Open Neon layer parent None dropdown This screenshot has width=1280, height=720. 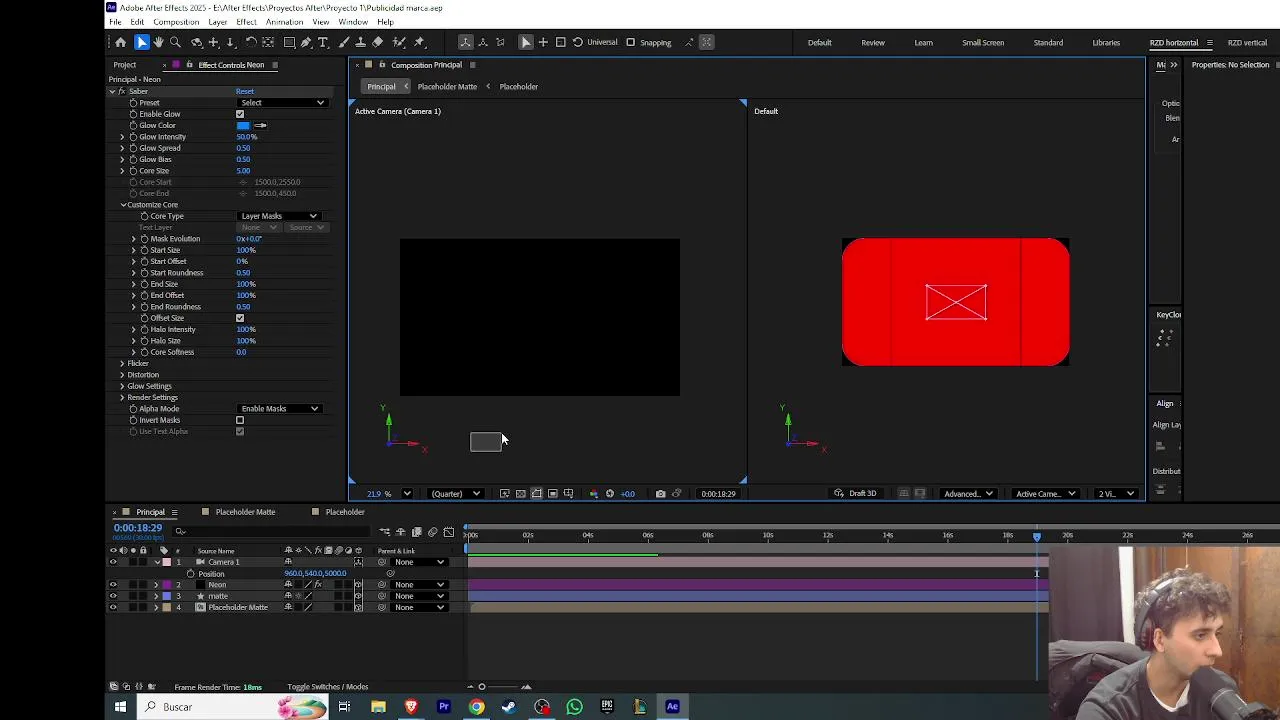[419, 585]
